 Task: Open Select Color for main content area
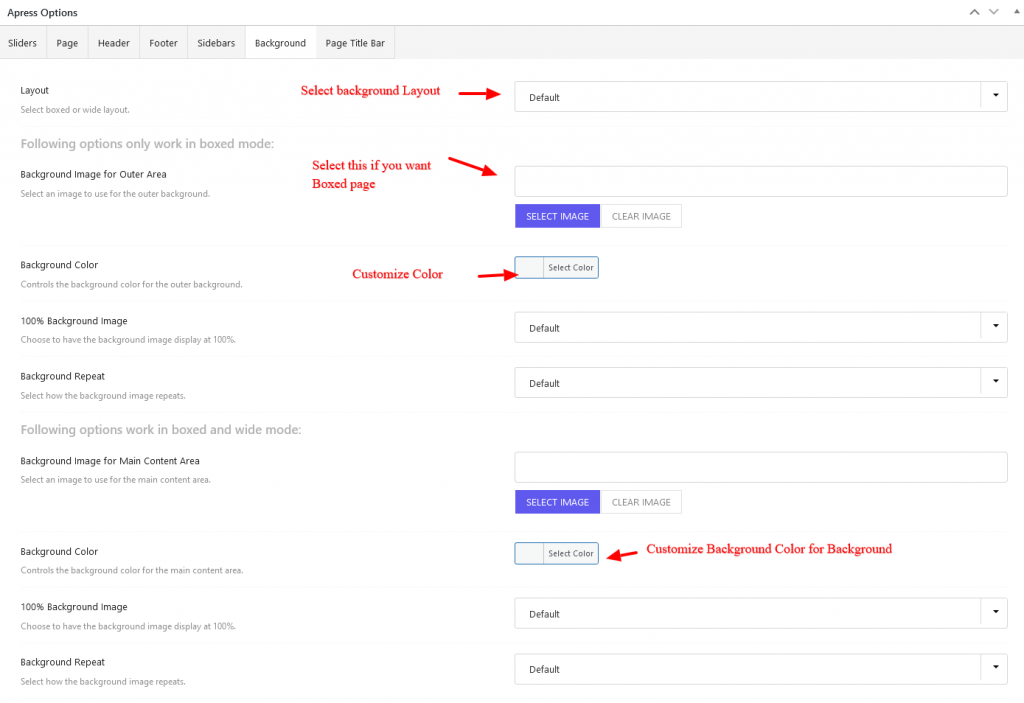tap(571, 553)
